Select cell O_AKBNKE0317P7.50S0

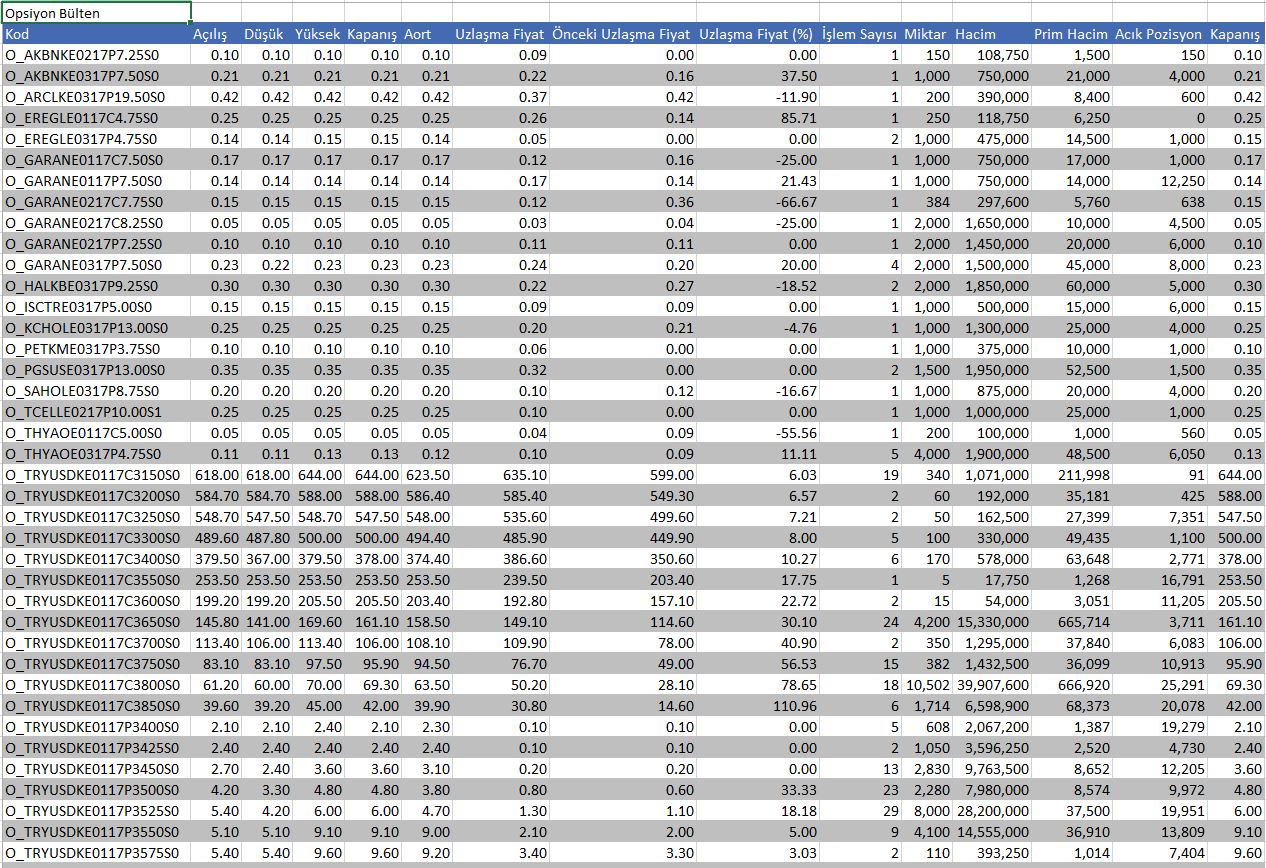pos(96,76)
